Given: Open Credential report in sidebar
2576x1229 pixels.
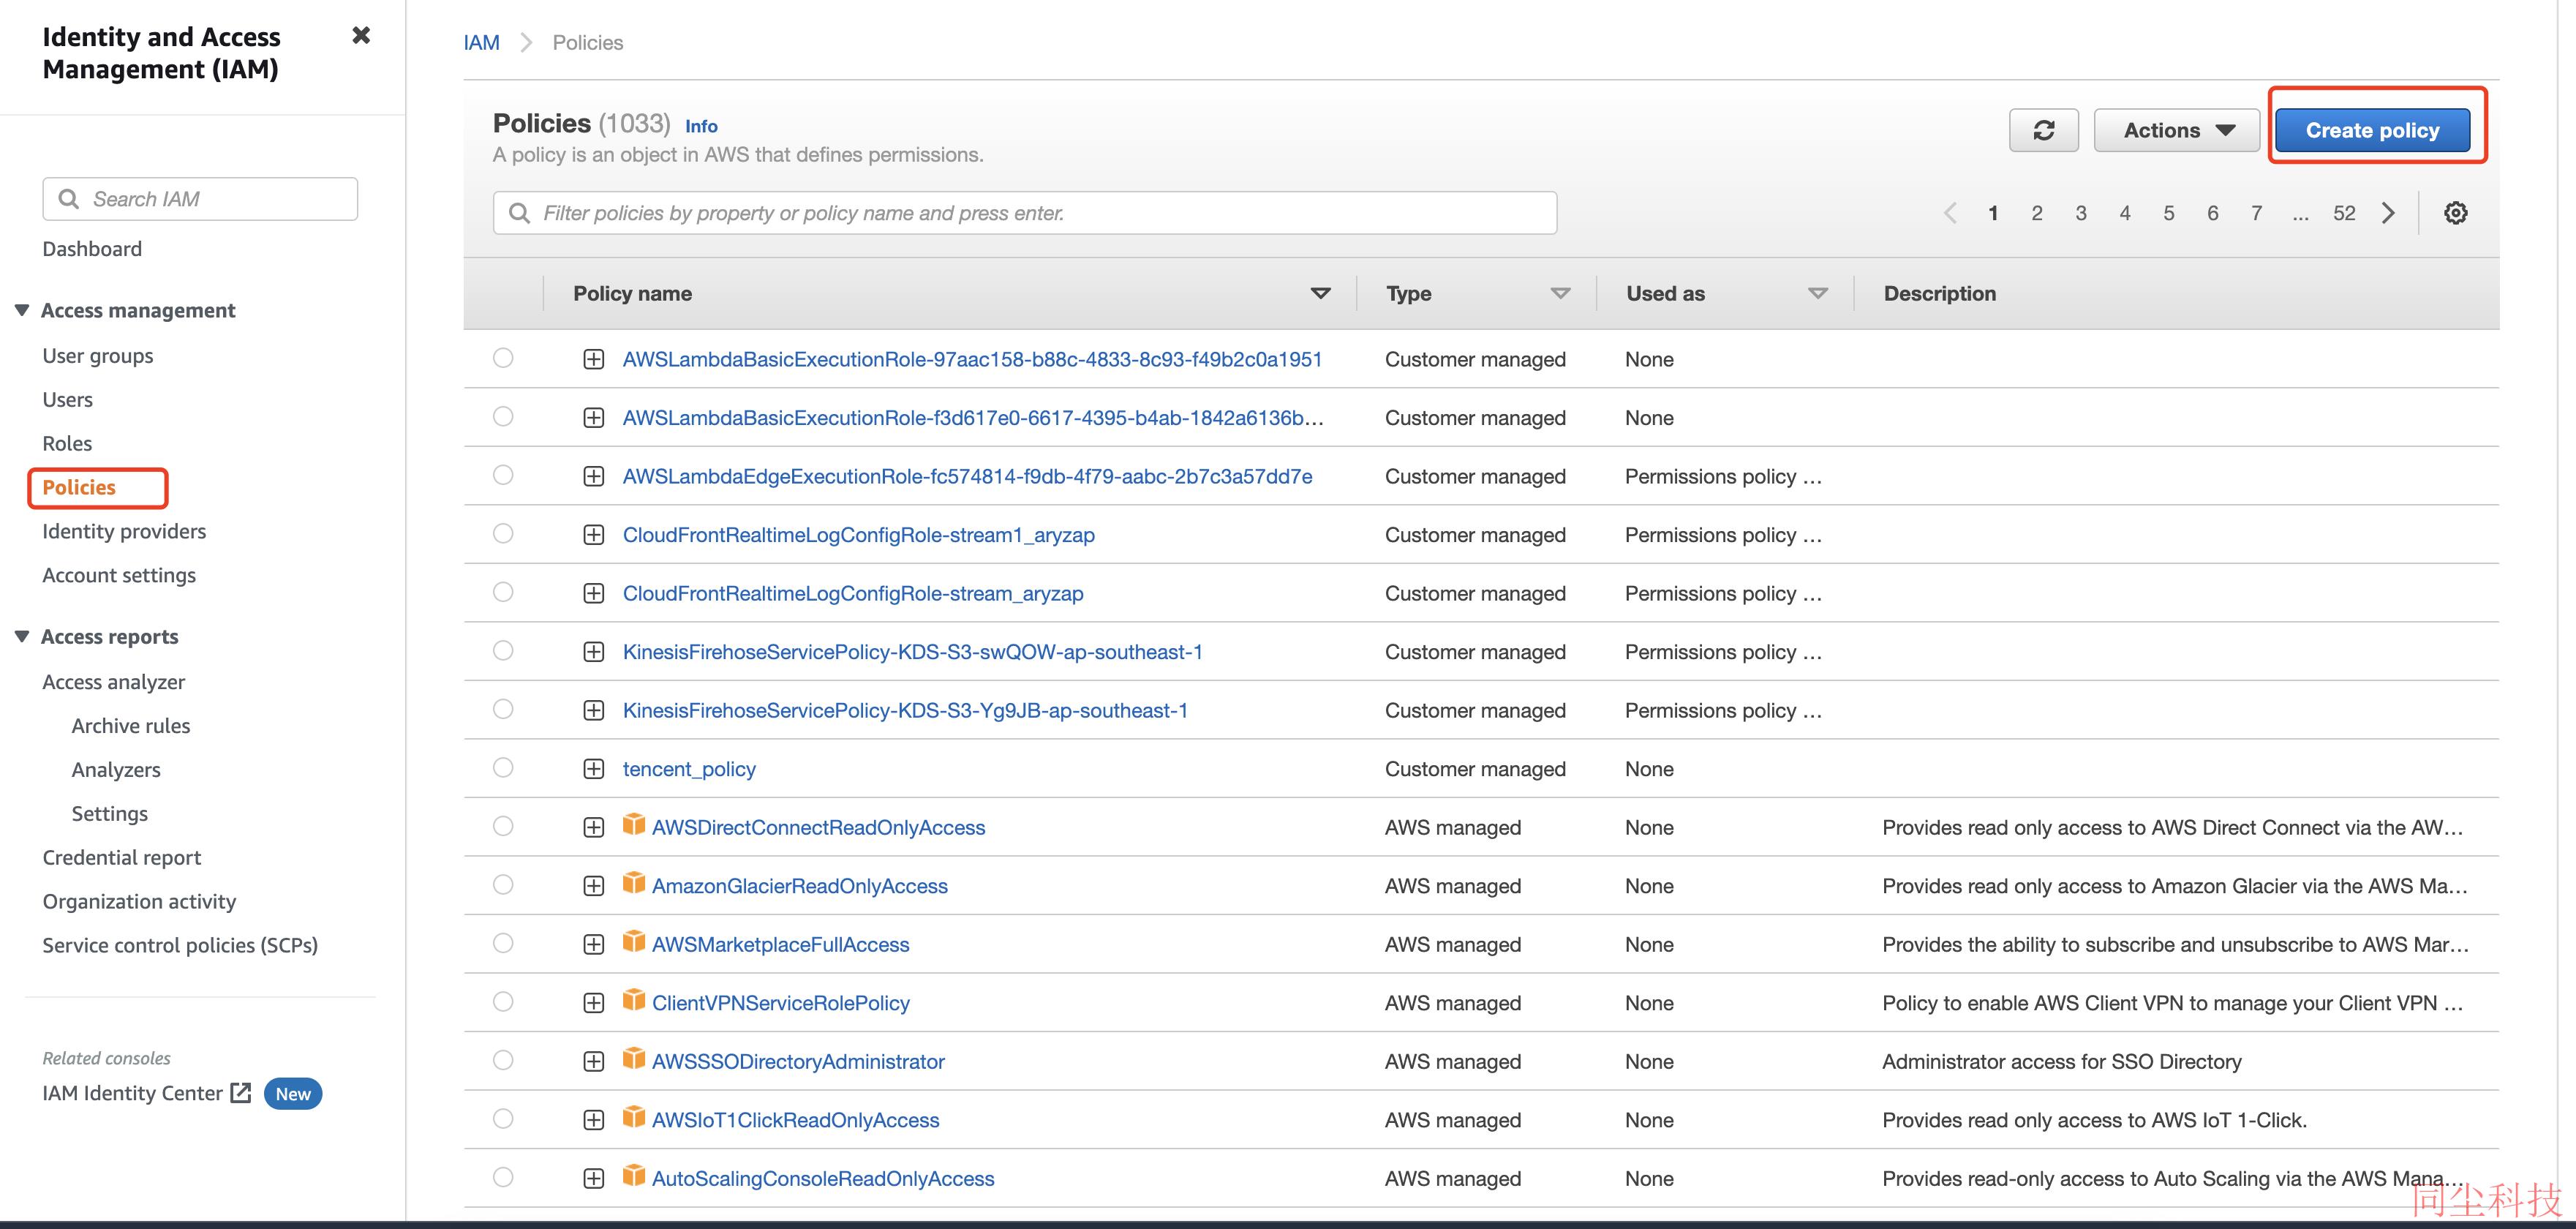Looking at the screenshot, I should click(x=122, y=857).
